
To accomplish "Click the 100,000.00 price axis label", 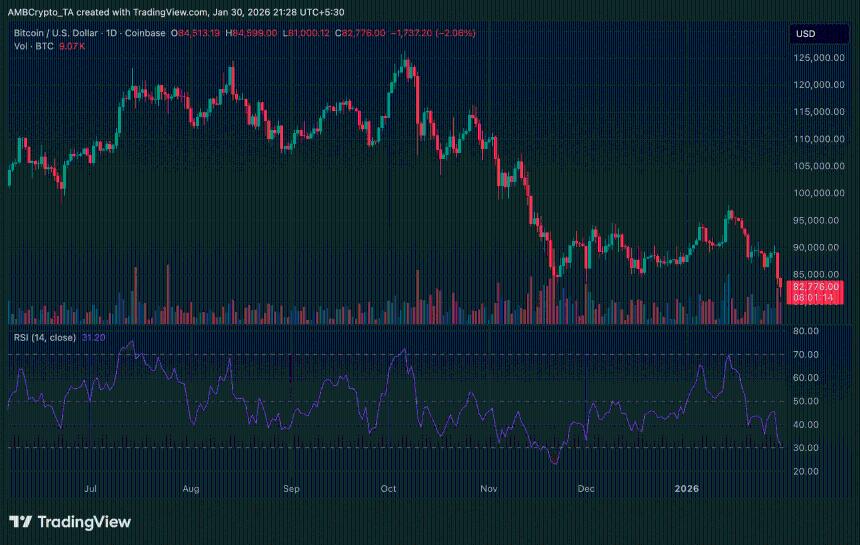I will [x=819, y=193].
